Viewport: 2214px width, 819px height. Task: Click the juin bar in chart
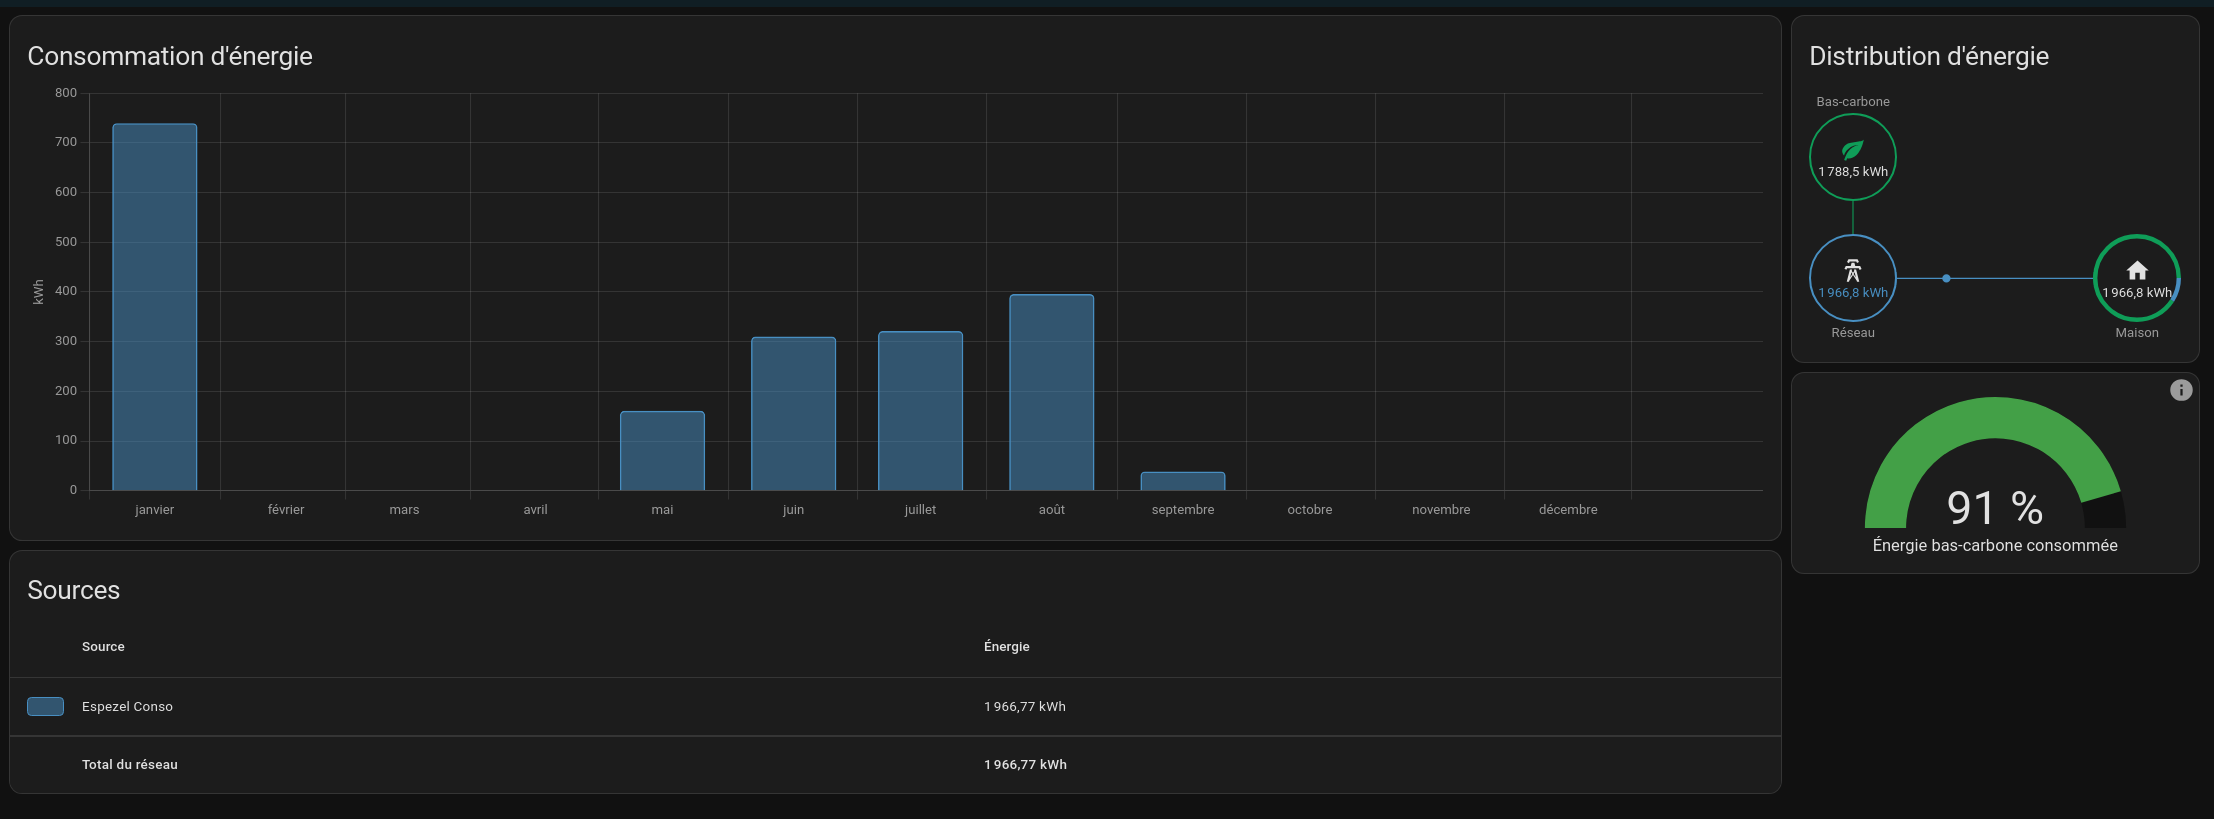click(793, 414)
